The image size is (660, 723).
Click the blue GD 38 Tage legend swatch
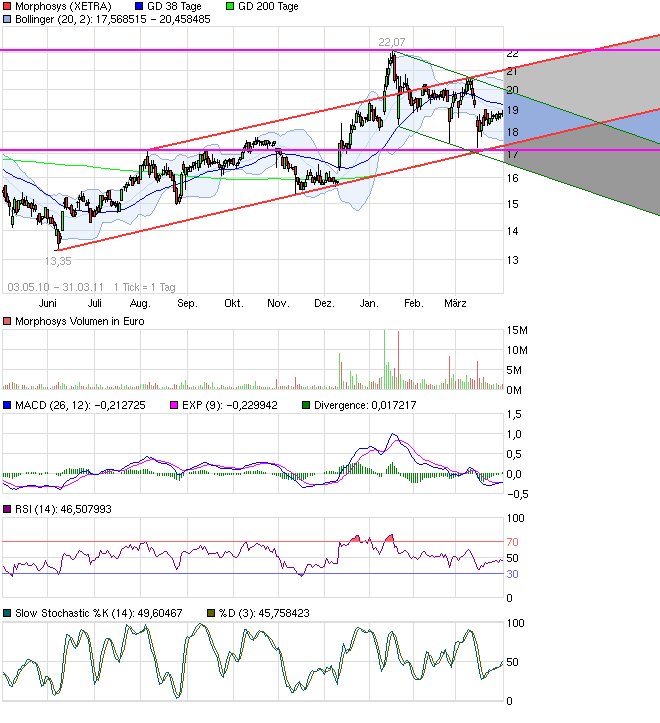click(x=139, y=6)
